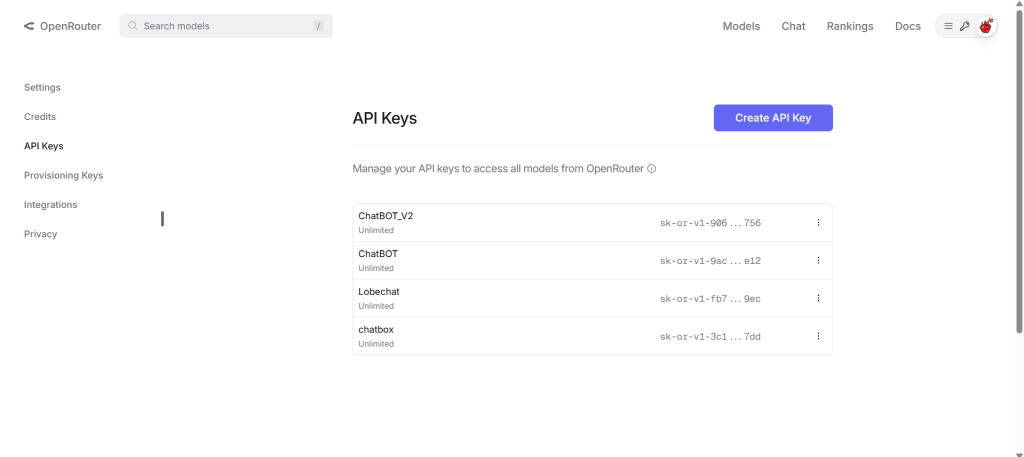Open three-dot menu for chatbox key

point(818,336)
